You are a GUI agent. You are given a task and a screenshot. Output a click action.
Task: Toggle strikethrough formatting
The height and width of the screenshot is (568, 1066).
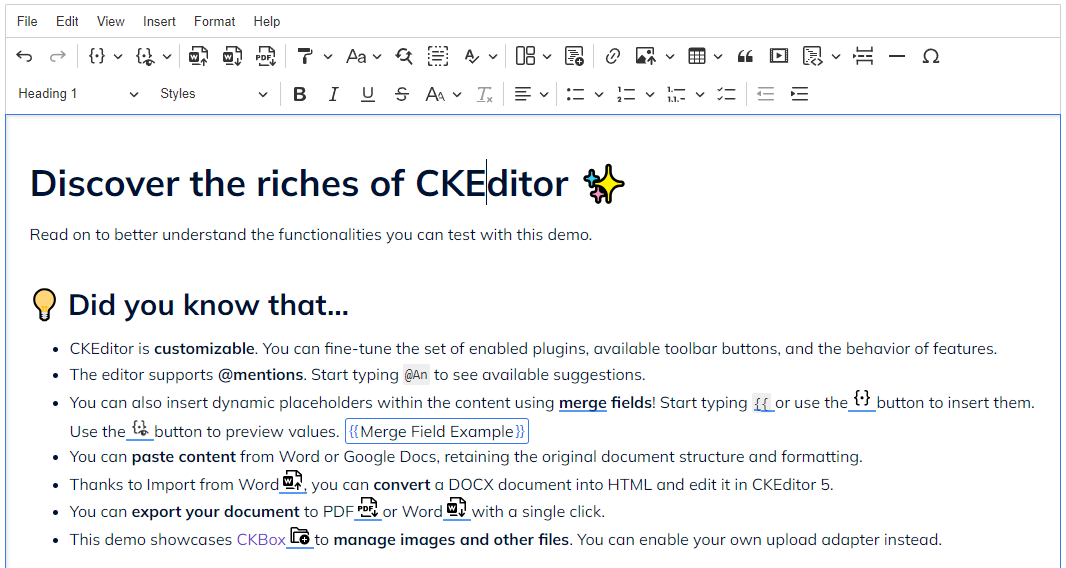(402, 95)
